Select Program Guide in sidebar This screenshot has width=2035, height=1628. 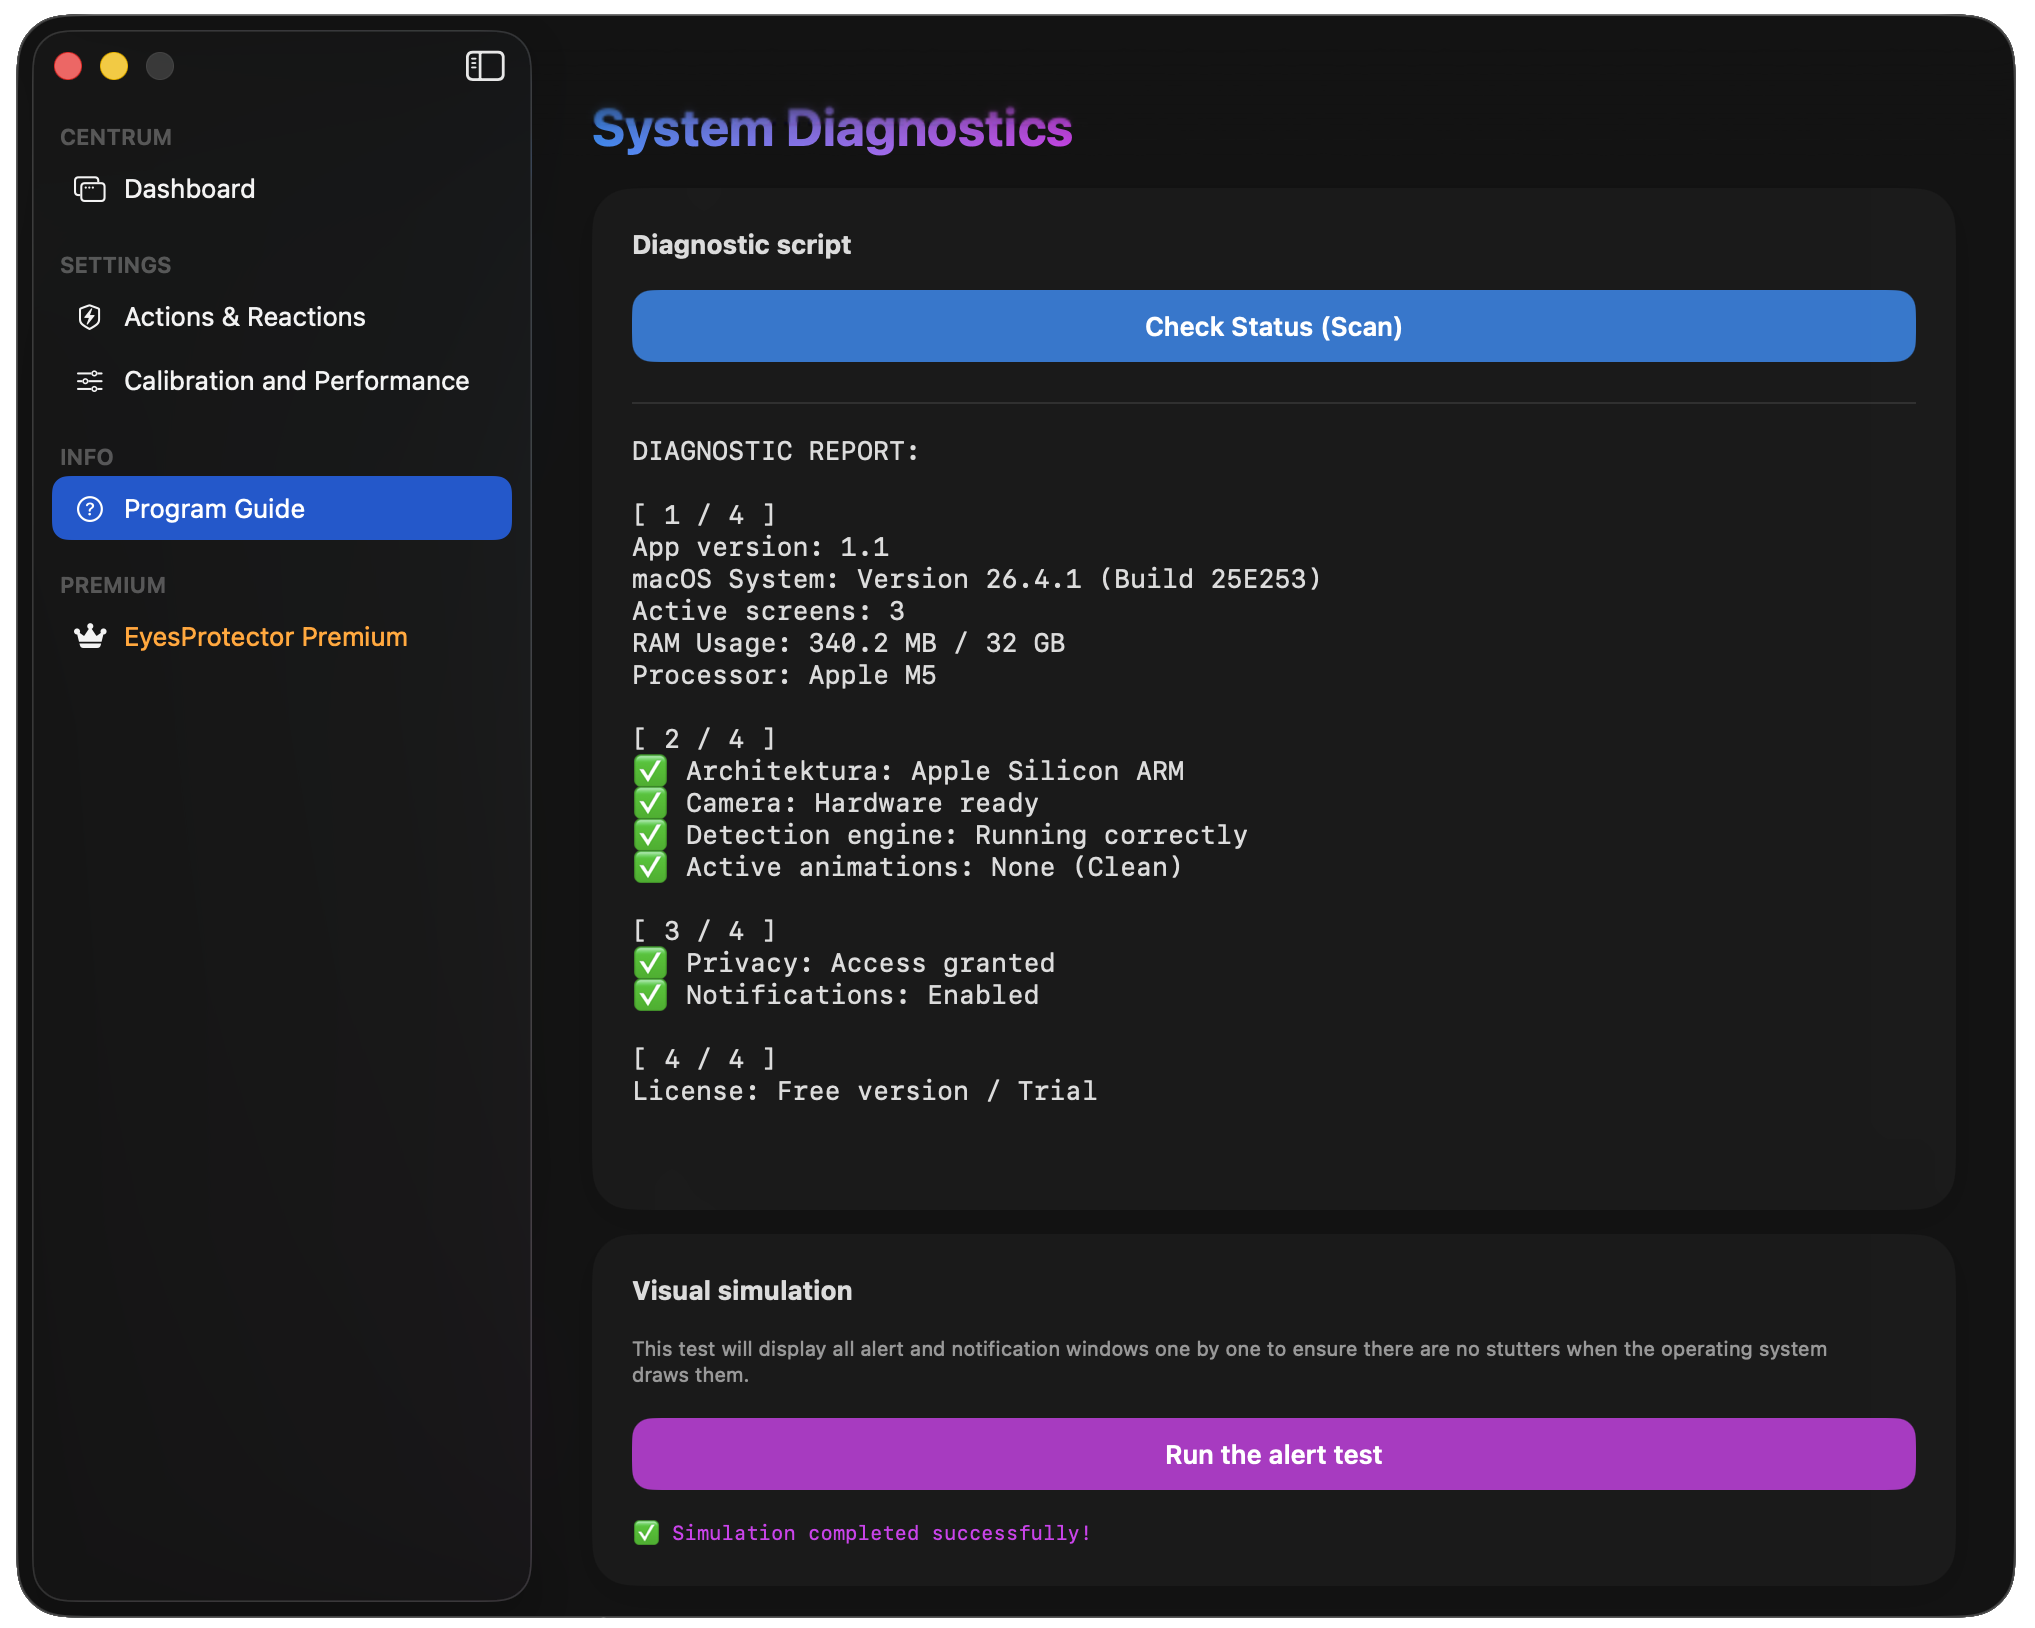pos(282,508)
